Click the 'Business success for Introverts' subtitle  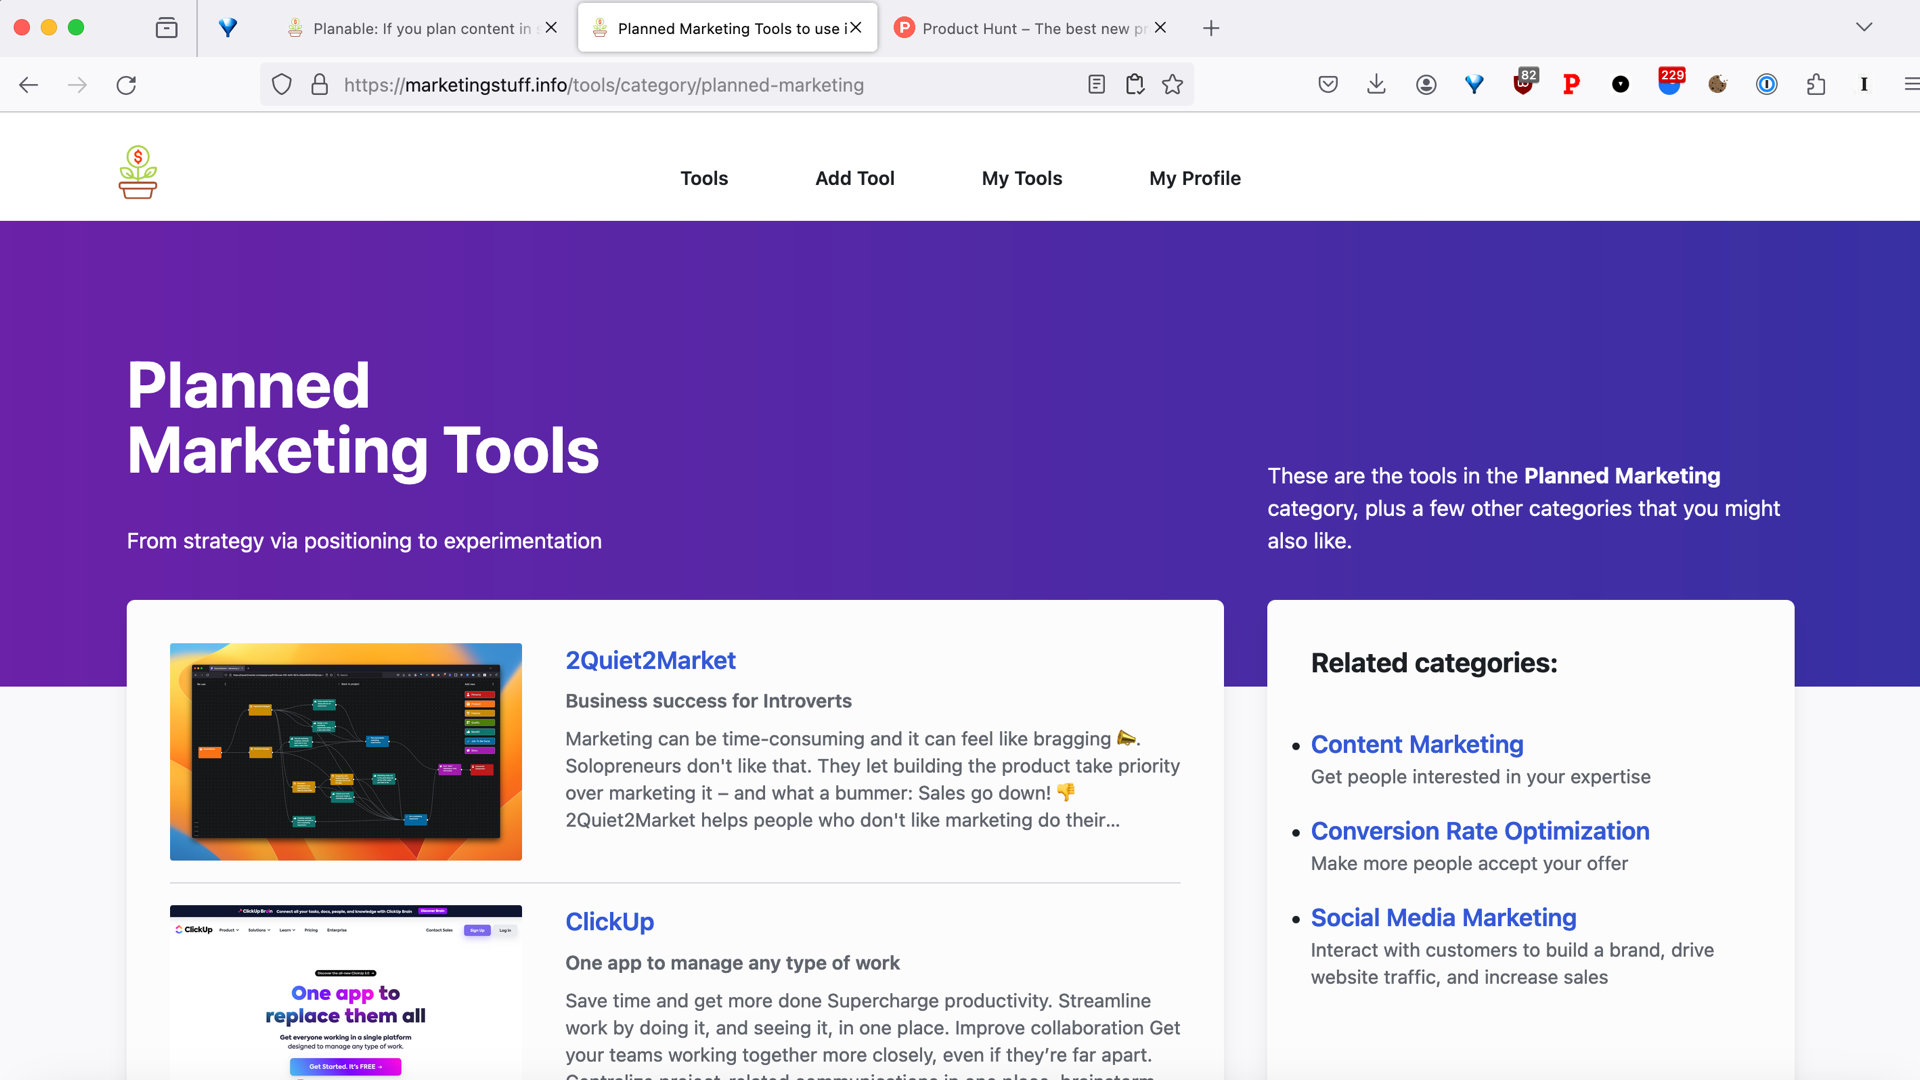click(708, 701)
